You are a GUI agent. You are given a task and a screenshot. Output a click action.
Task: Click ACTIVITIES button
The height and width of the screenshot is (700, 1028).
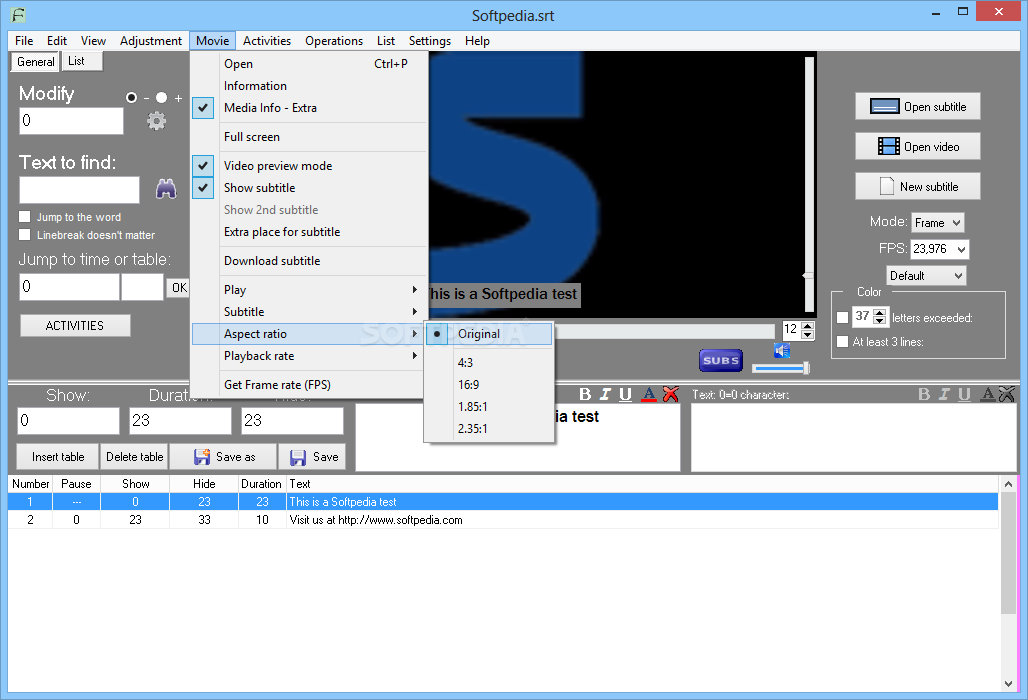click(75, 326)
